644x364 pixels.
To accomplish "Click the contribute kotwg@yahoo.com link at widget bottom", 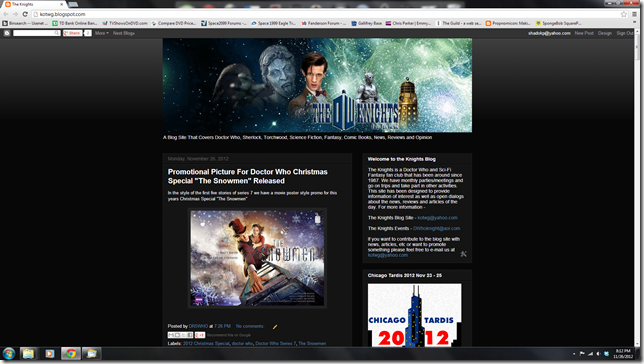I will (388, 255).
